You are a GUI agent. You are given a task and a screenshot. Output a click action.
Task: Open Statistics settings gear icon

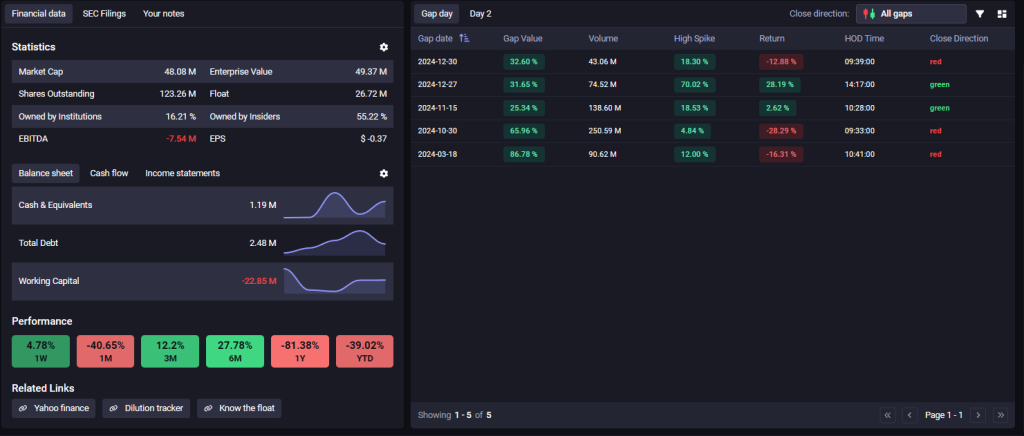click(383, 47)
